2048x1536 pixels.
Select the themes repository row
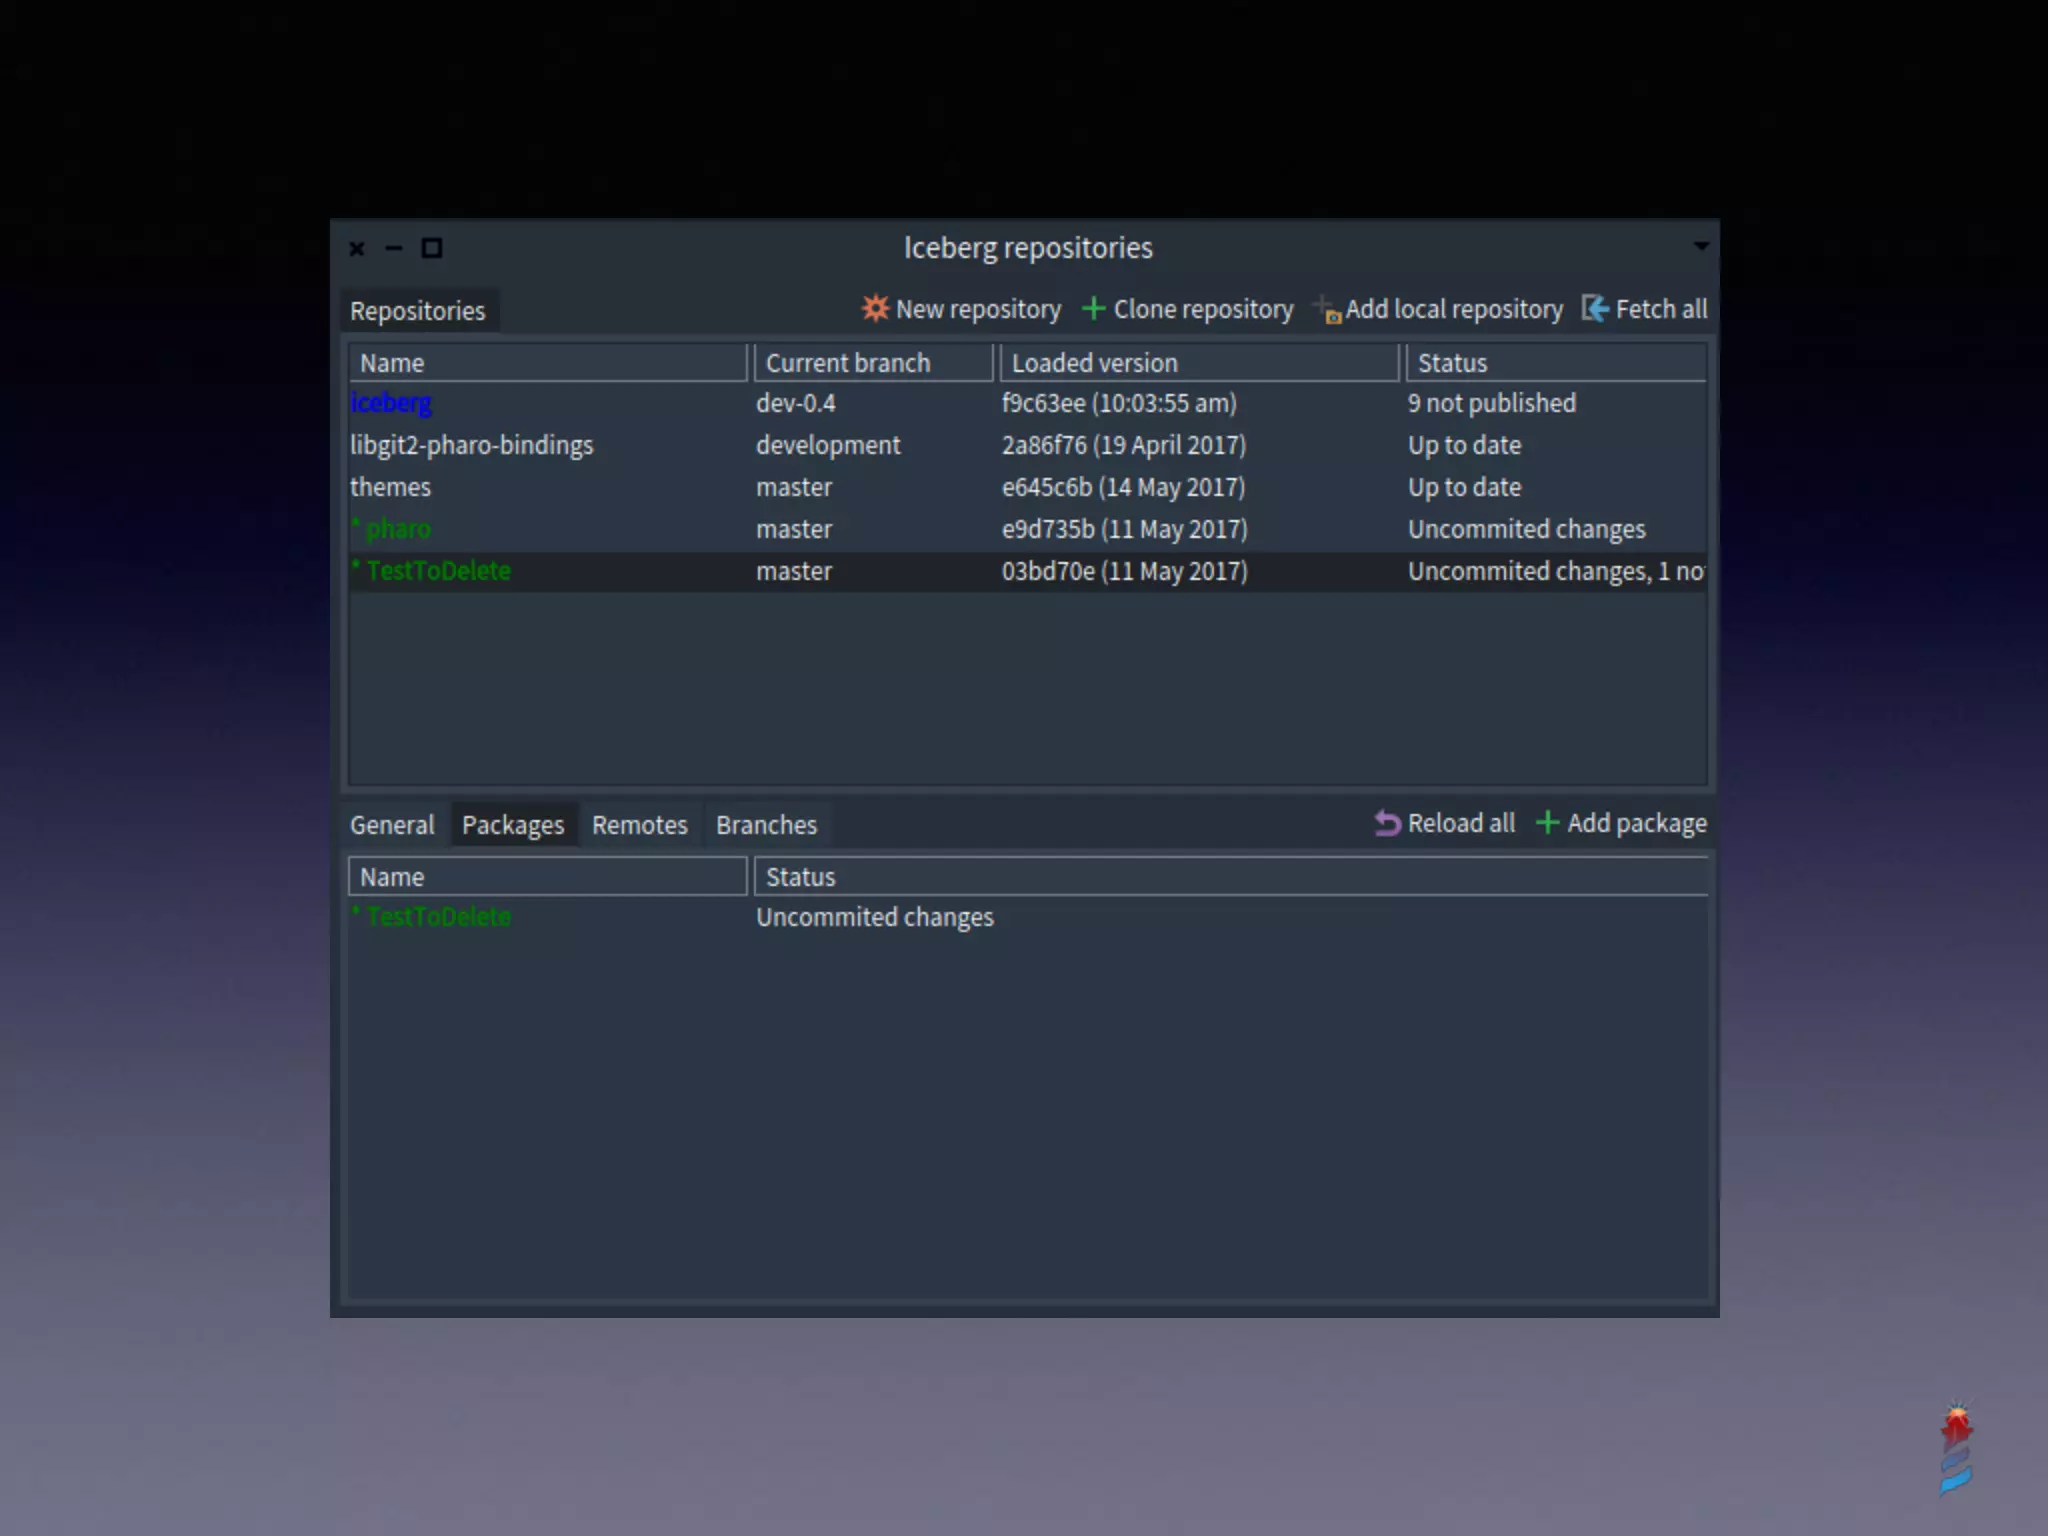[x=391, y=487]
